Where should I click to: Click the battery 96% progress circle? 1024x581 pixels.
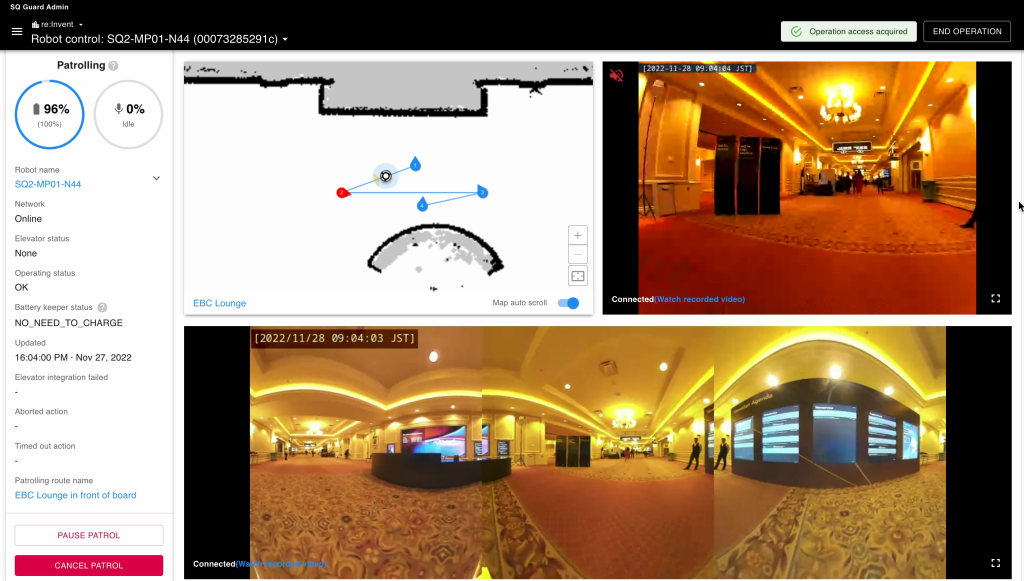point(49,114)
